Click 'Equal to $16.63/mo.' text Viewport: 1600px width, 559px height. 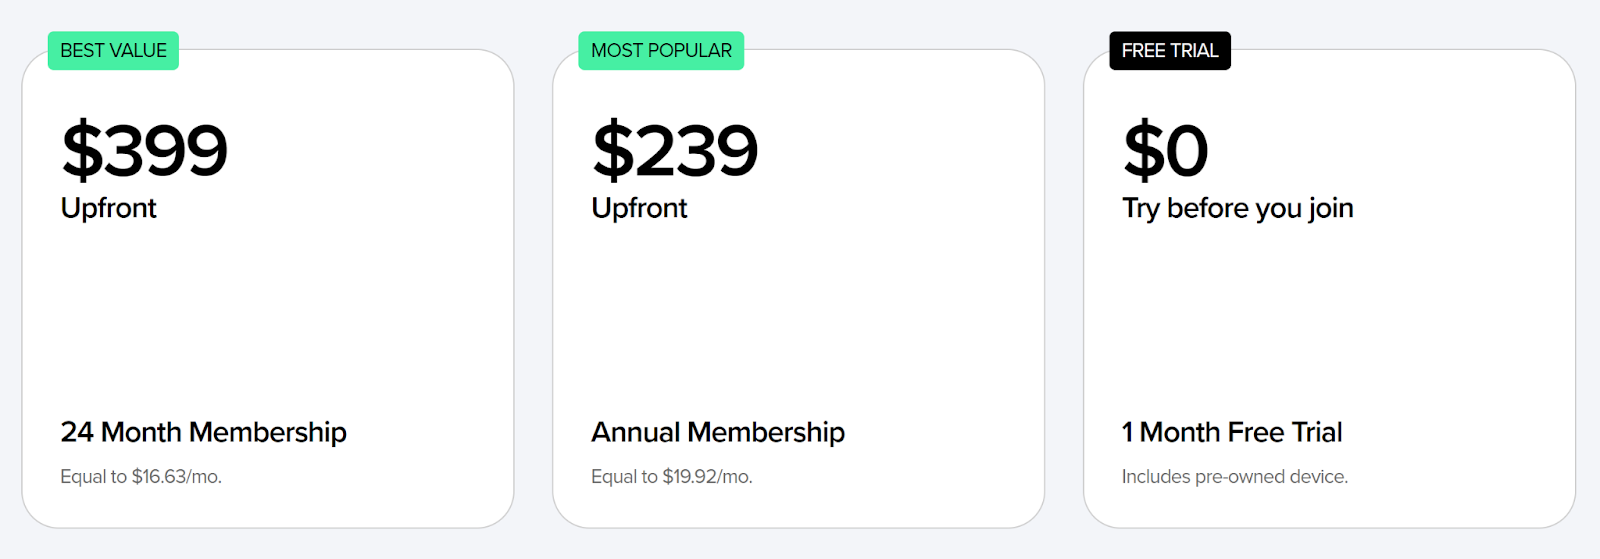tap(141, 477)
